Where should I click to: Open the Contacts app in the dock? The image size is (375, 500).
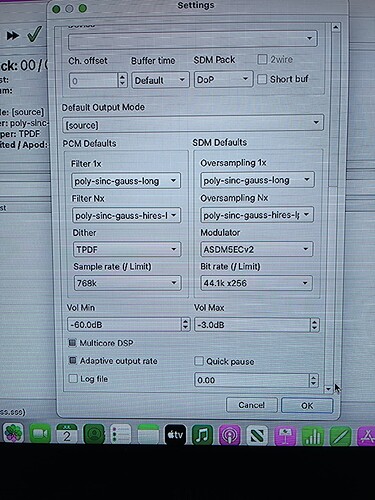[x=94, y=434]
